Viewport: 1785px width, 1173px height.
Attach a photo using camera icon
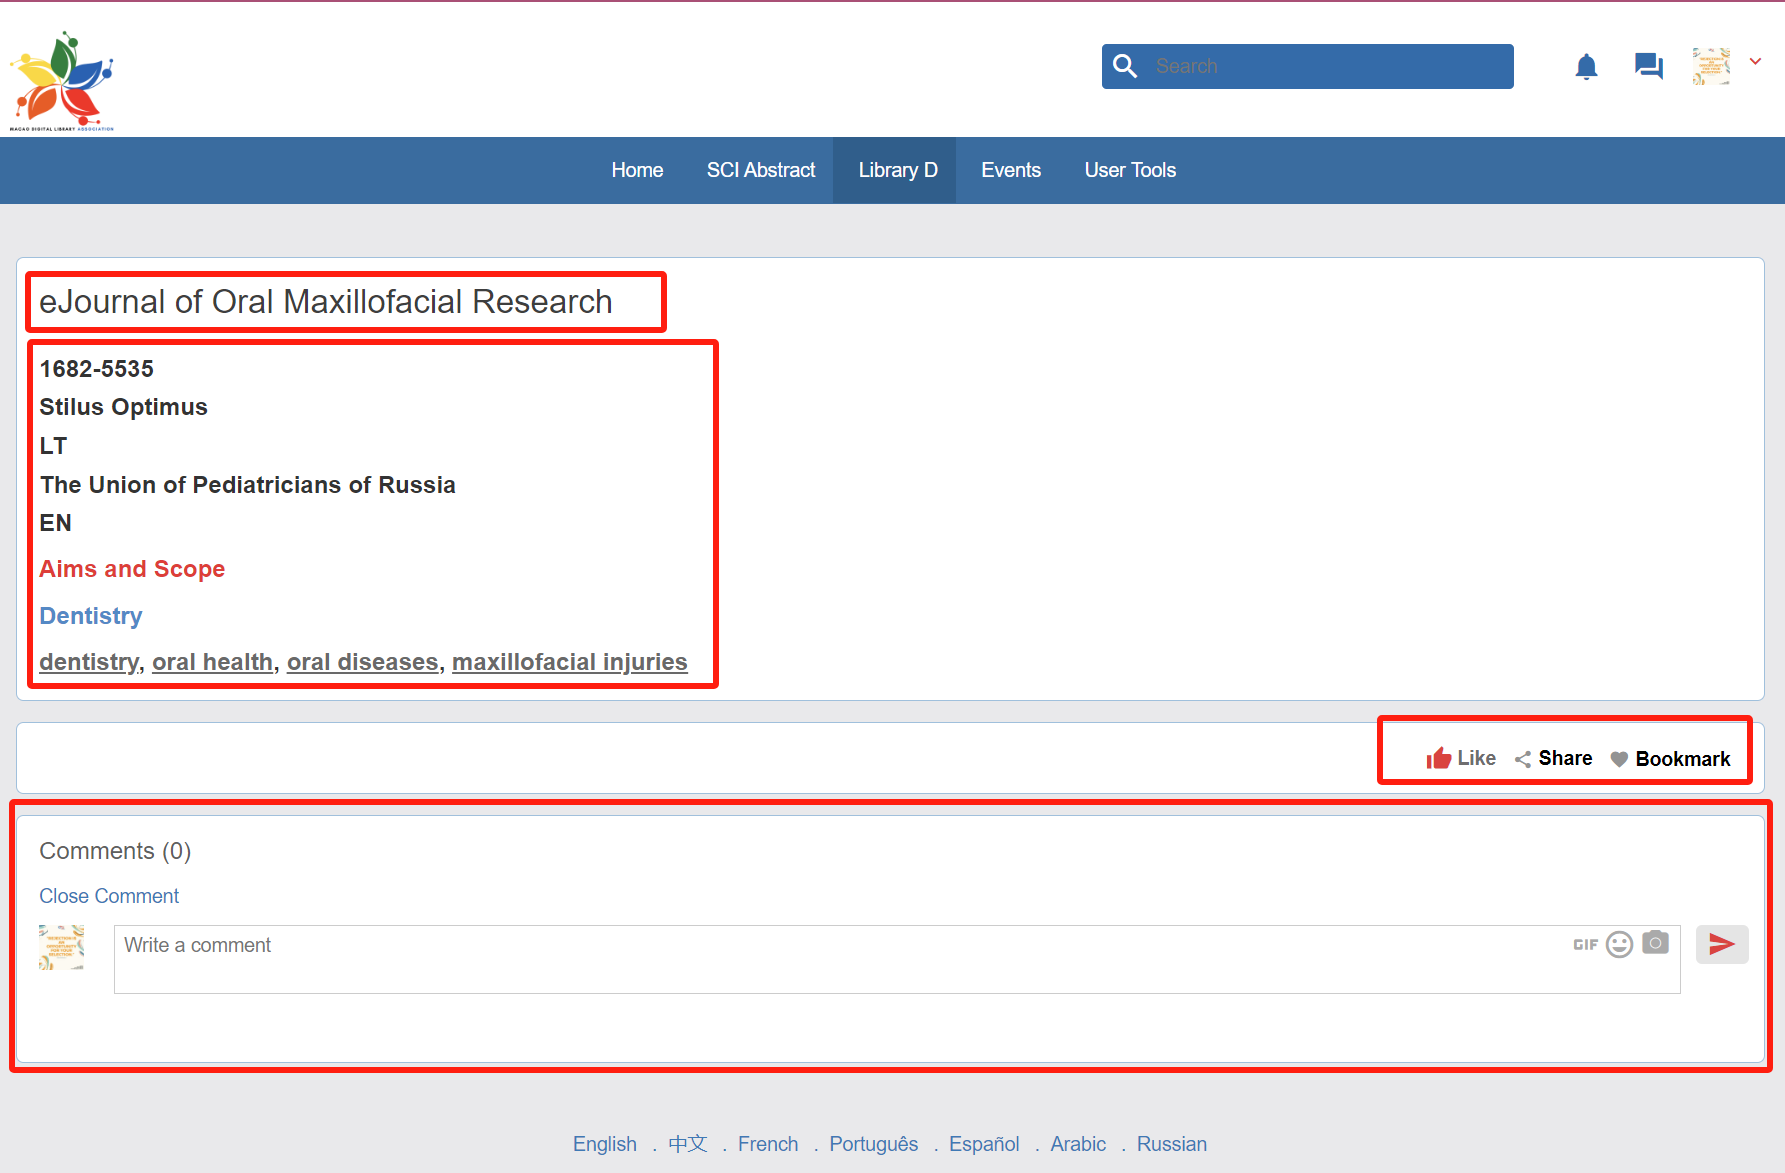coord(1655,943)
